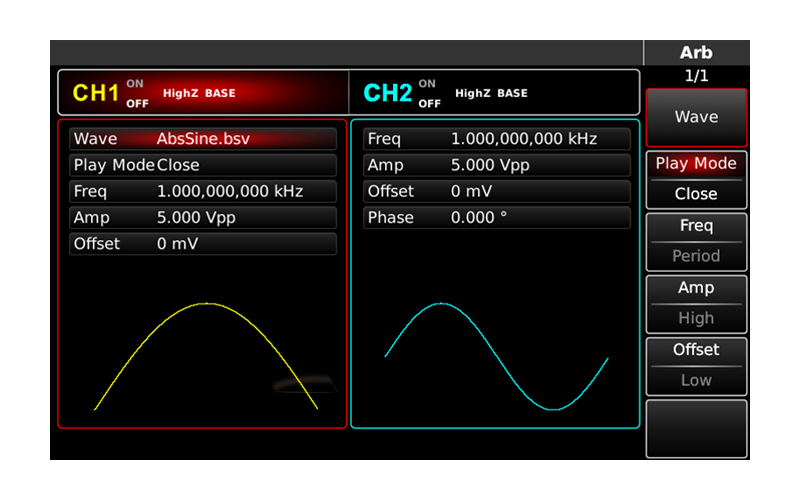Select the Wave softkey button
The image size is (800, 500).
click(696, 117)
